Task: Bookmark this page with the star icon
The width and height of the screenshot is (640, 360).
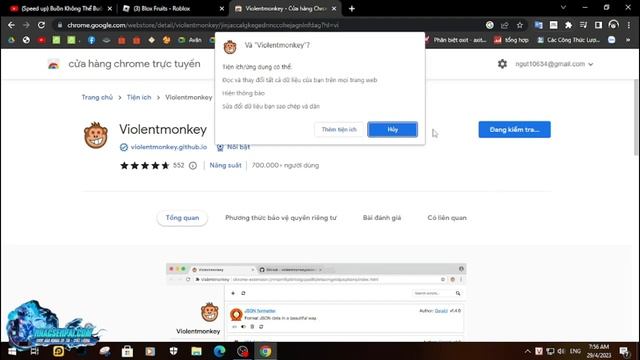Action: [520, 25]
